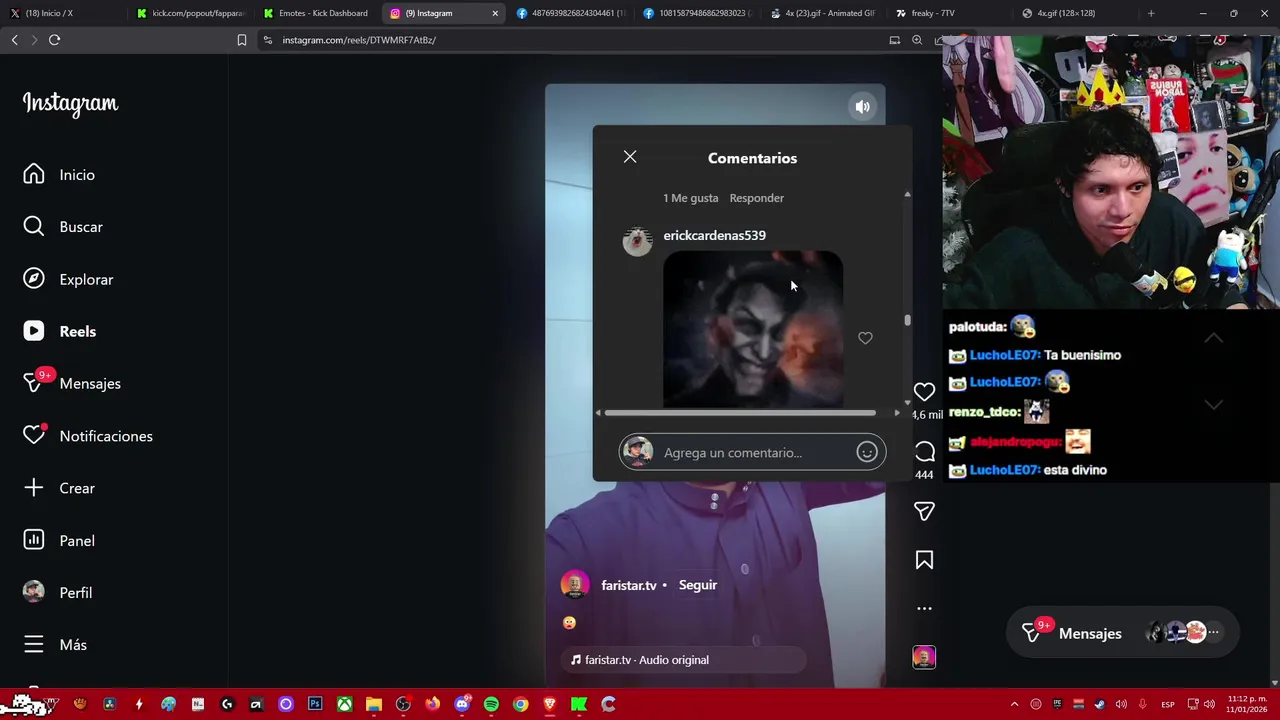
Task: Open OBS Studio from taskbar
Action: [403, 704]
